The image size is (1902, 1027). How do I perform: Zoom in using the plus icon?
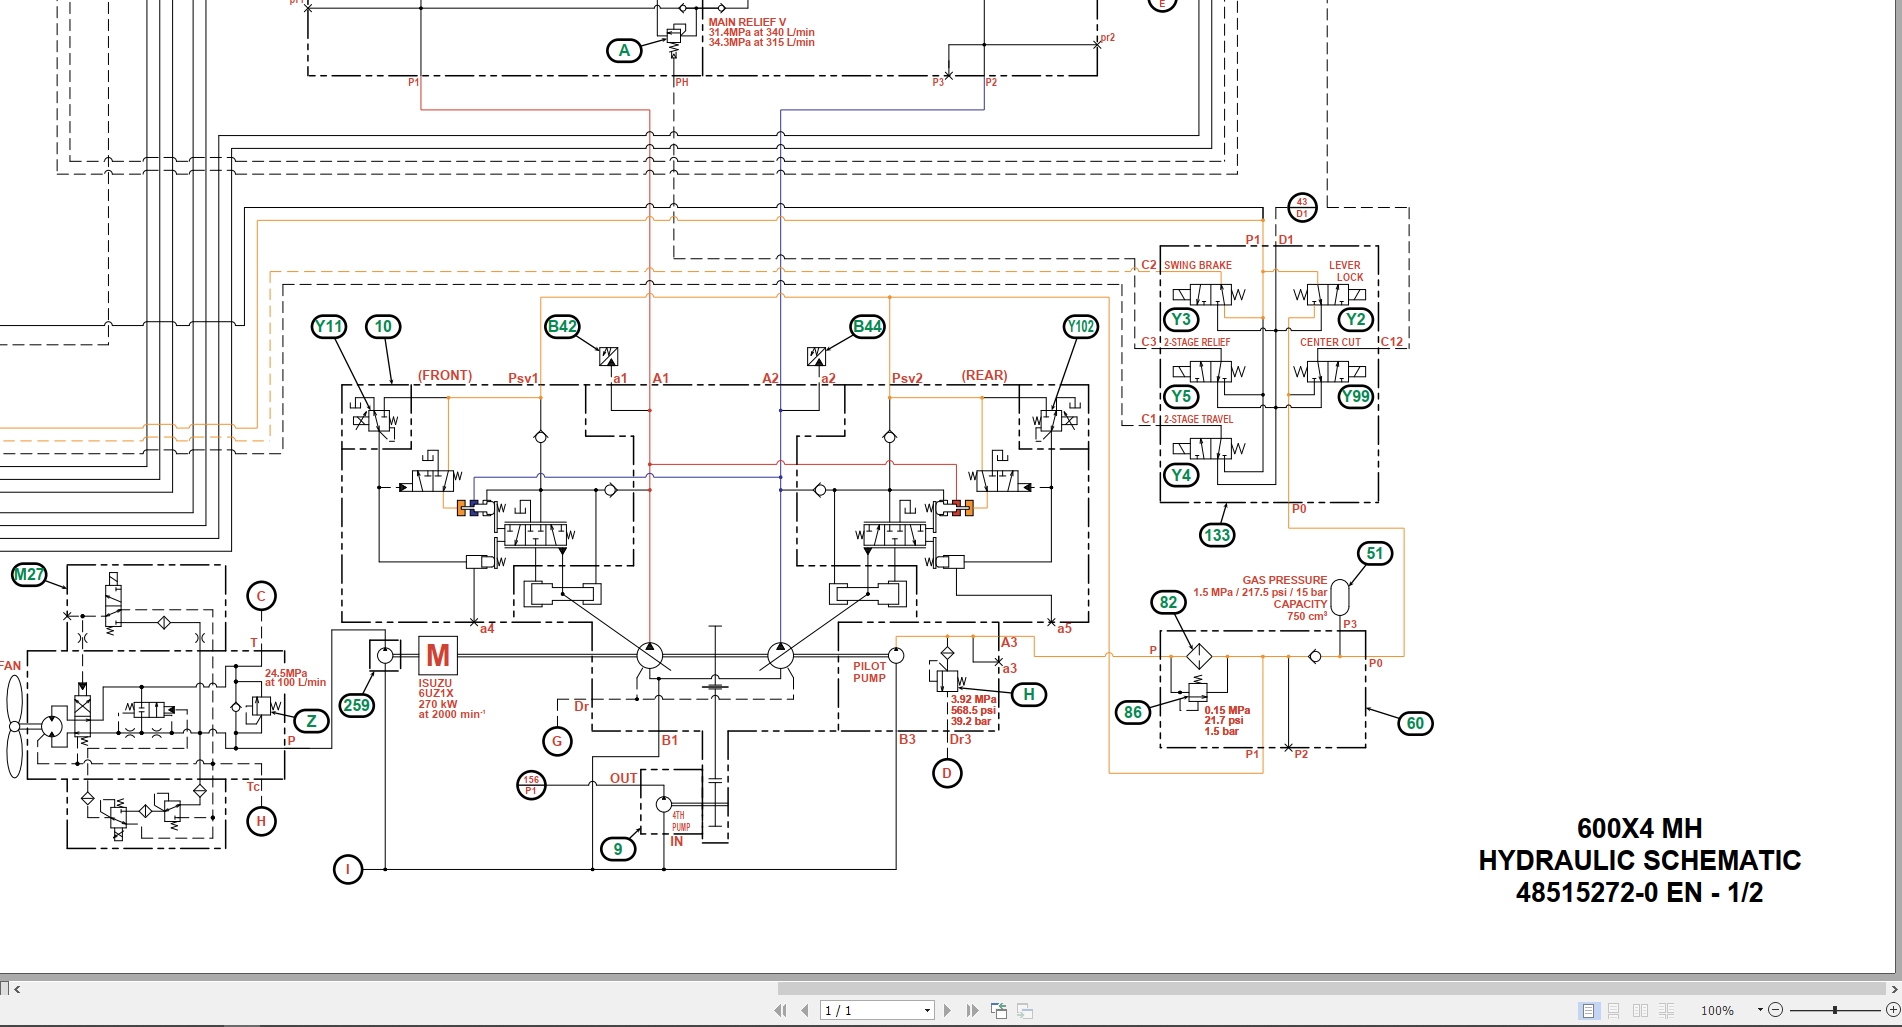tap(1892, 1010)
